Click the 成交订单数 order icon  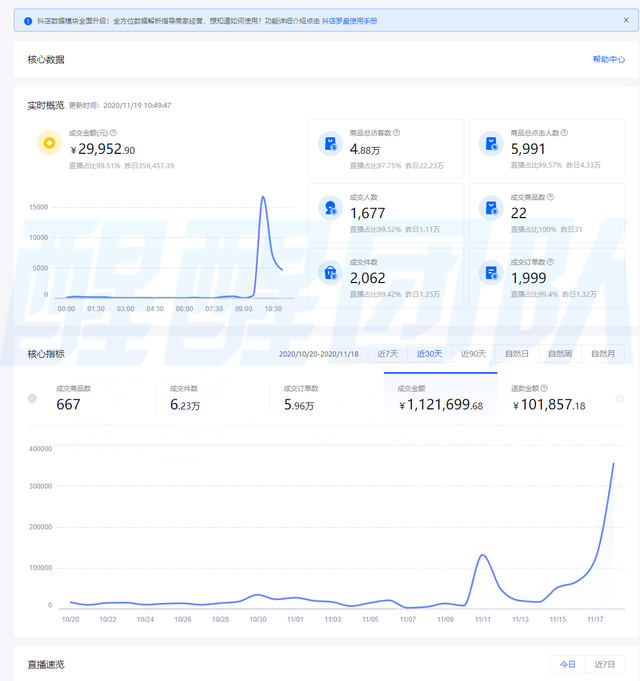pos(491,272)
